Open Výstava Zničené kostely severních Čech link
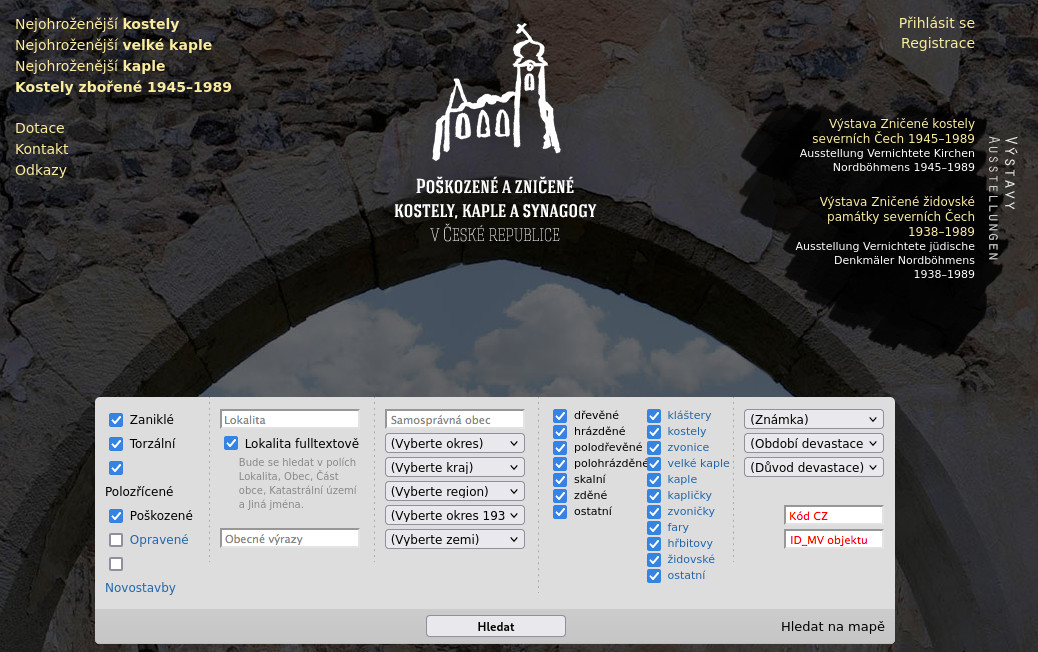The width and height of the screenshot is (1038, 652). [894, 131]
